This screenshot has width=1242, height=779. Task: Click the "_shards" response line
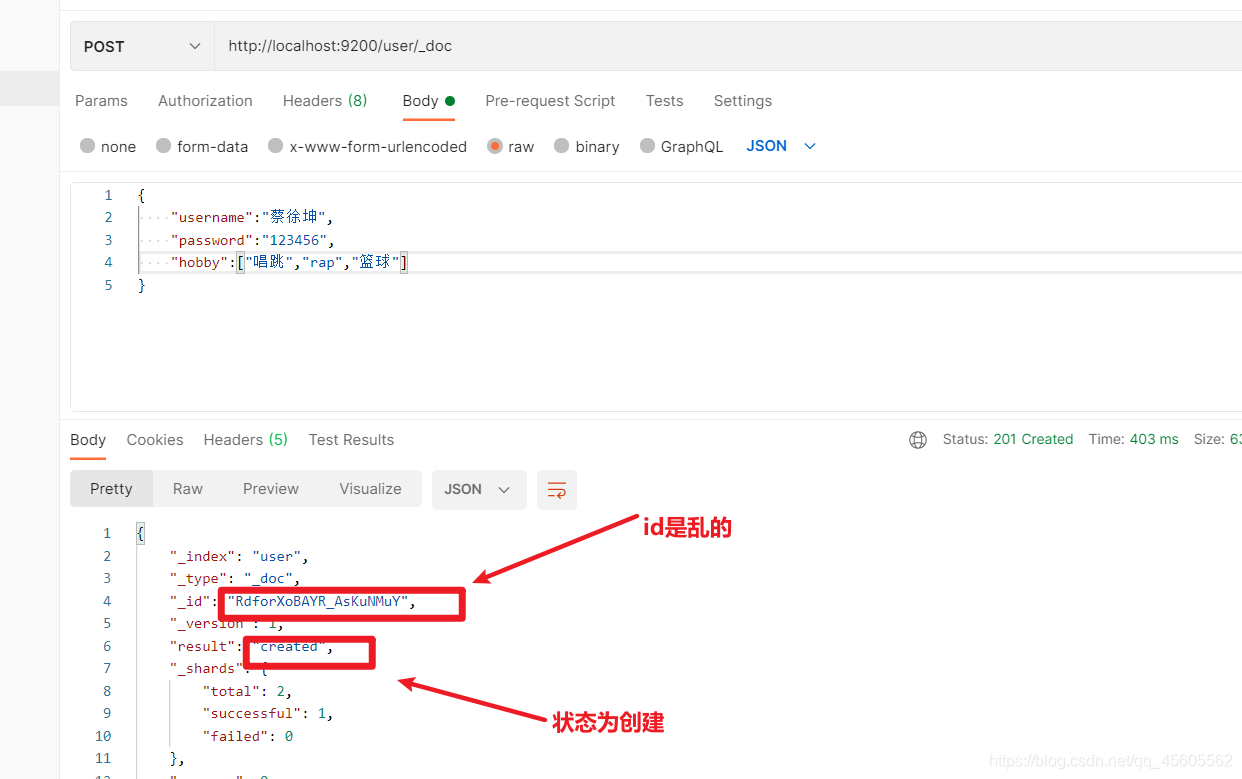pos(219,668)
